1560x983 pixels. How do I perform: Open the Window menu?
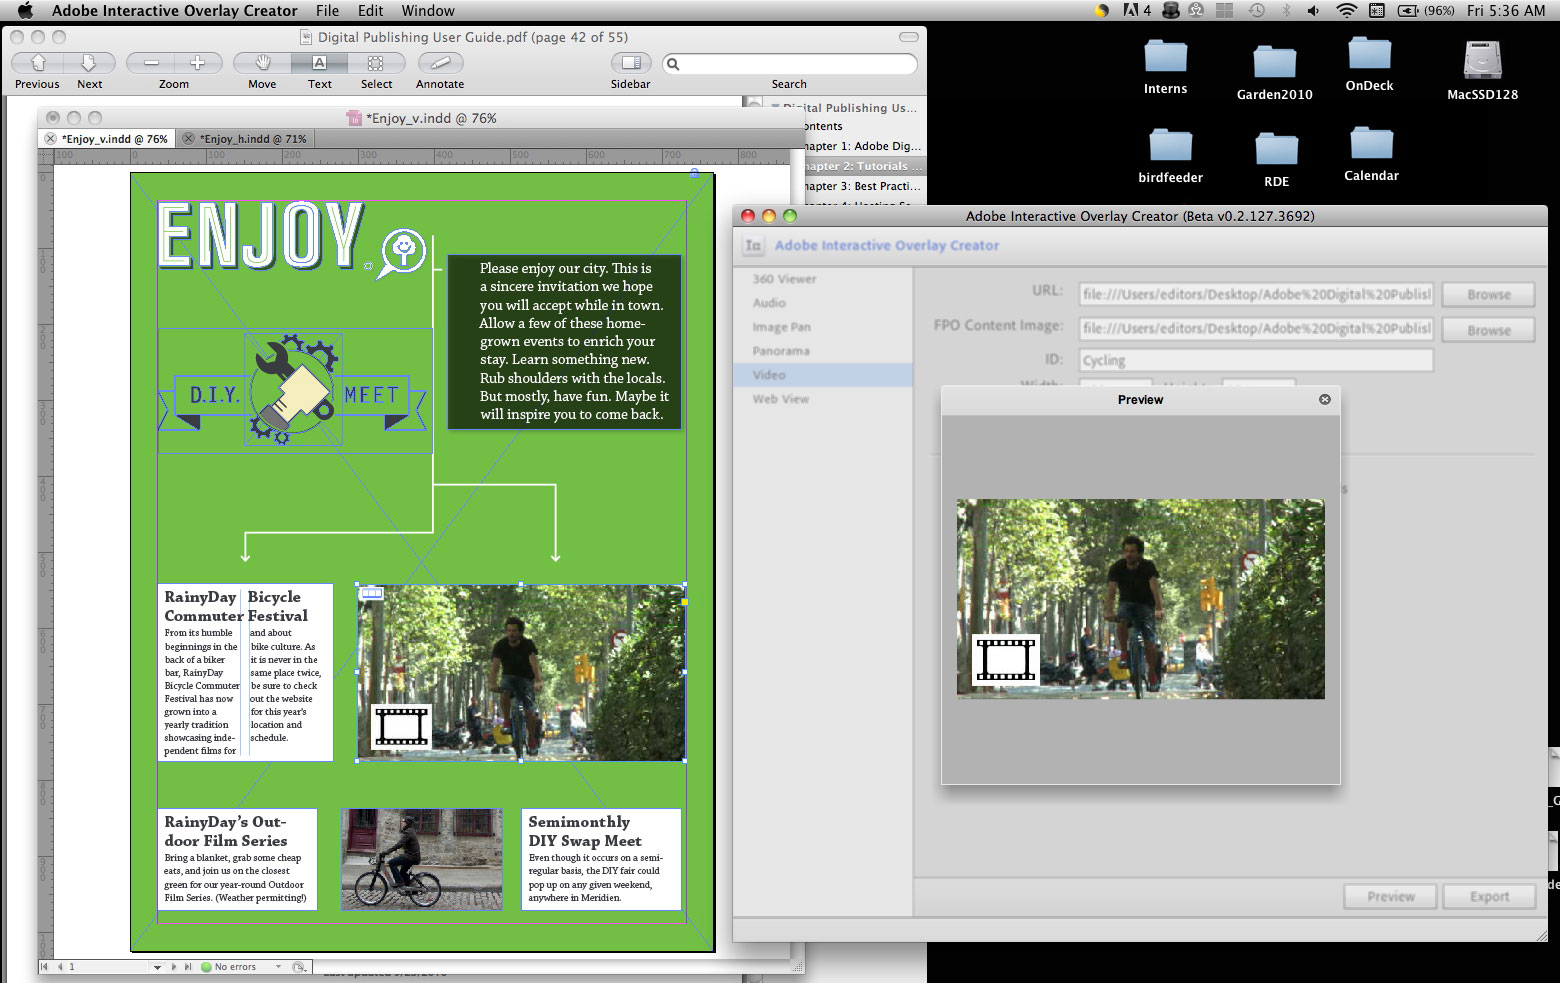coord(428,11)
